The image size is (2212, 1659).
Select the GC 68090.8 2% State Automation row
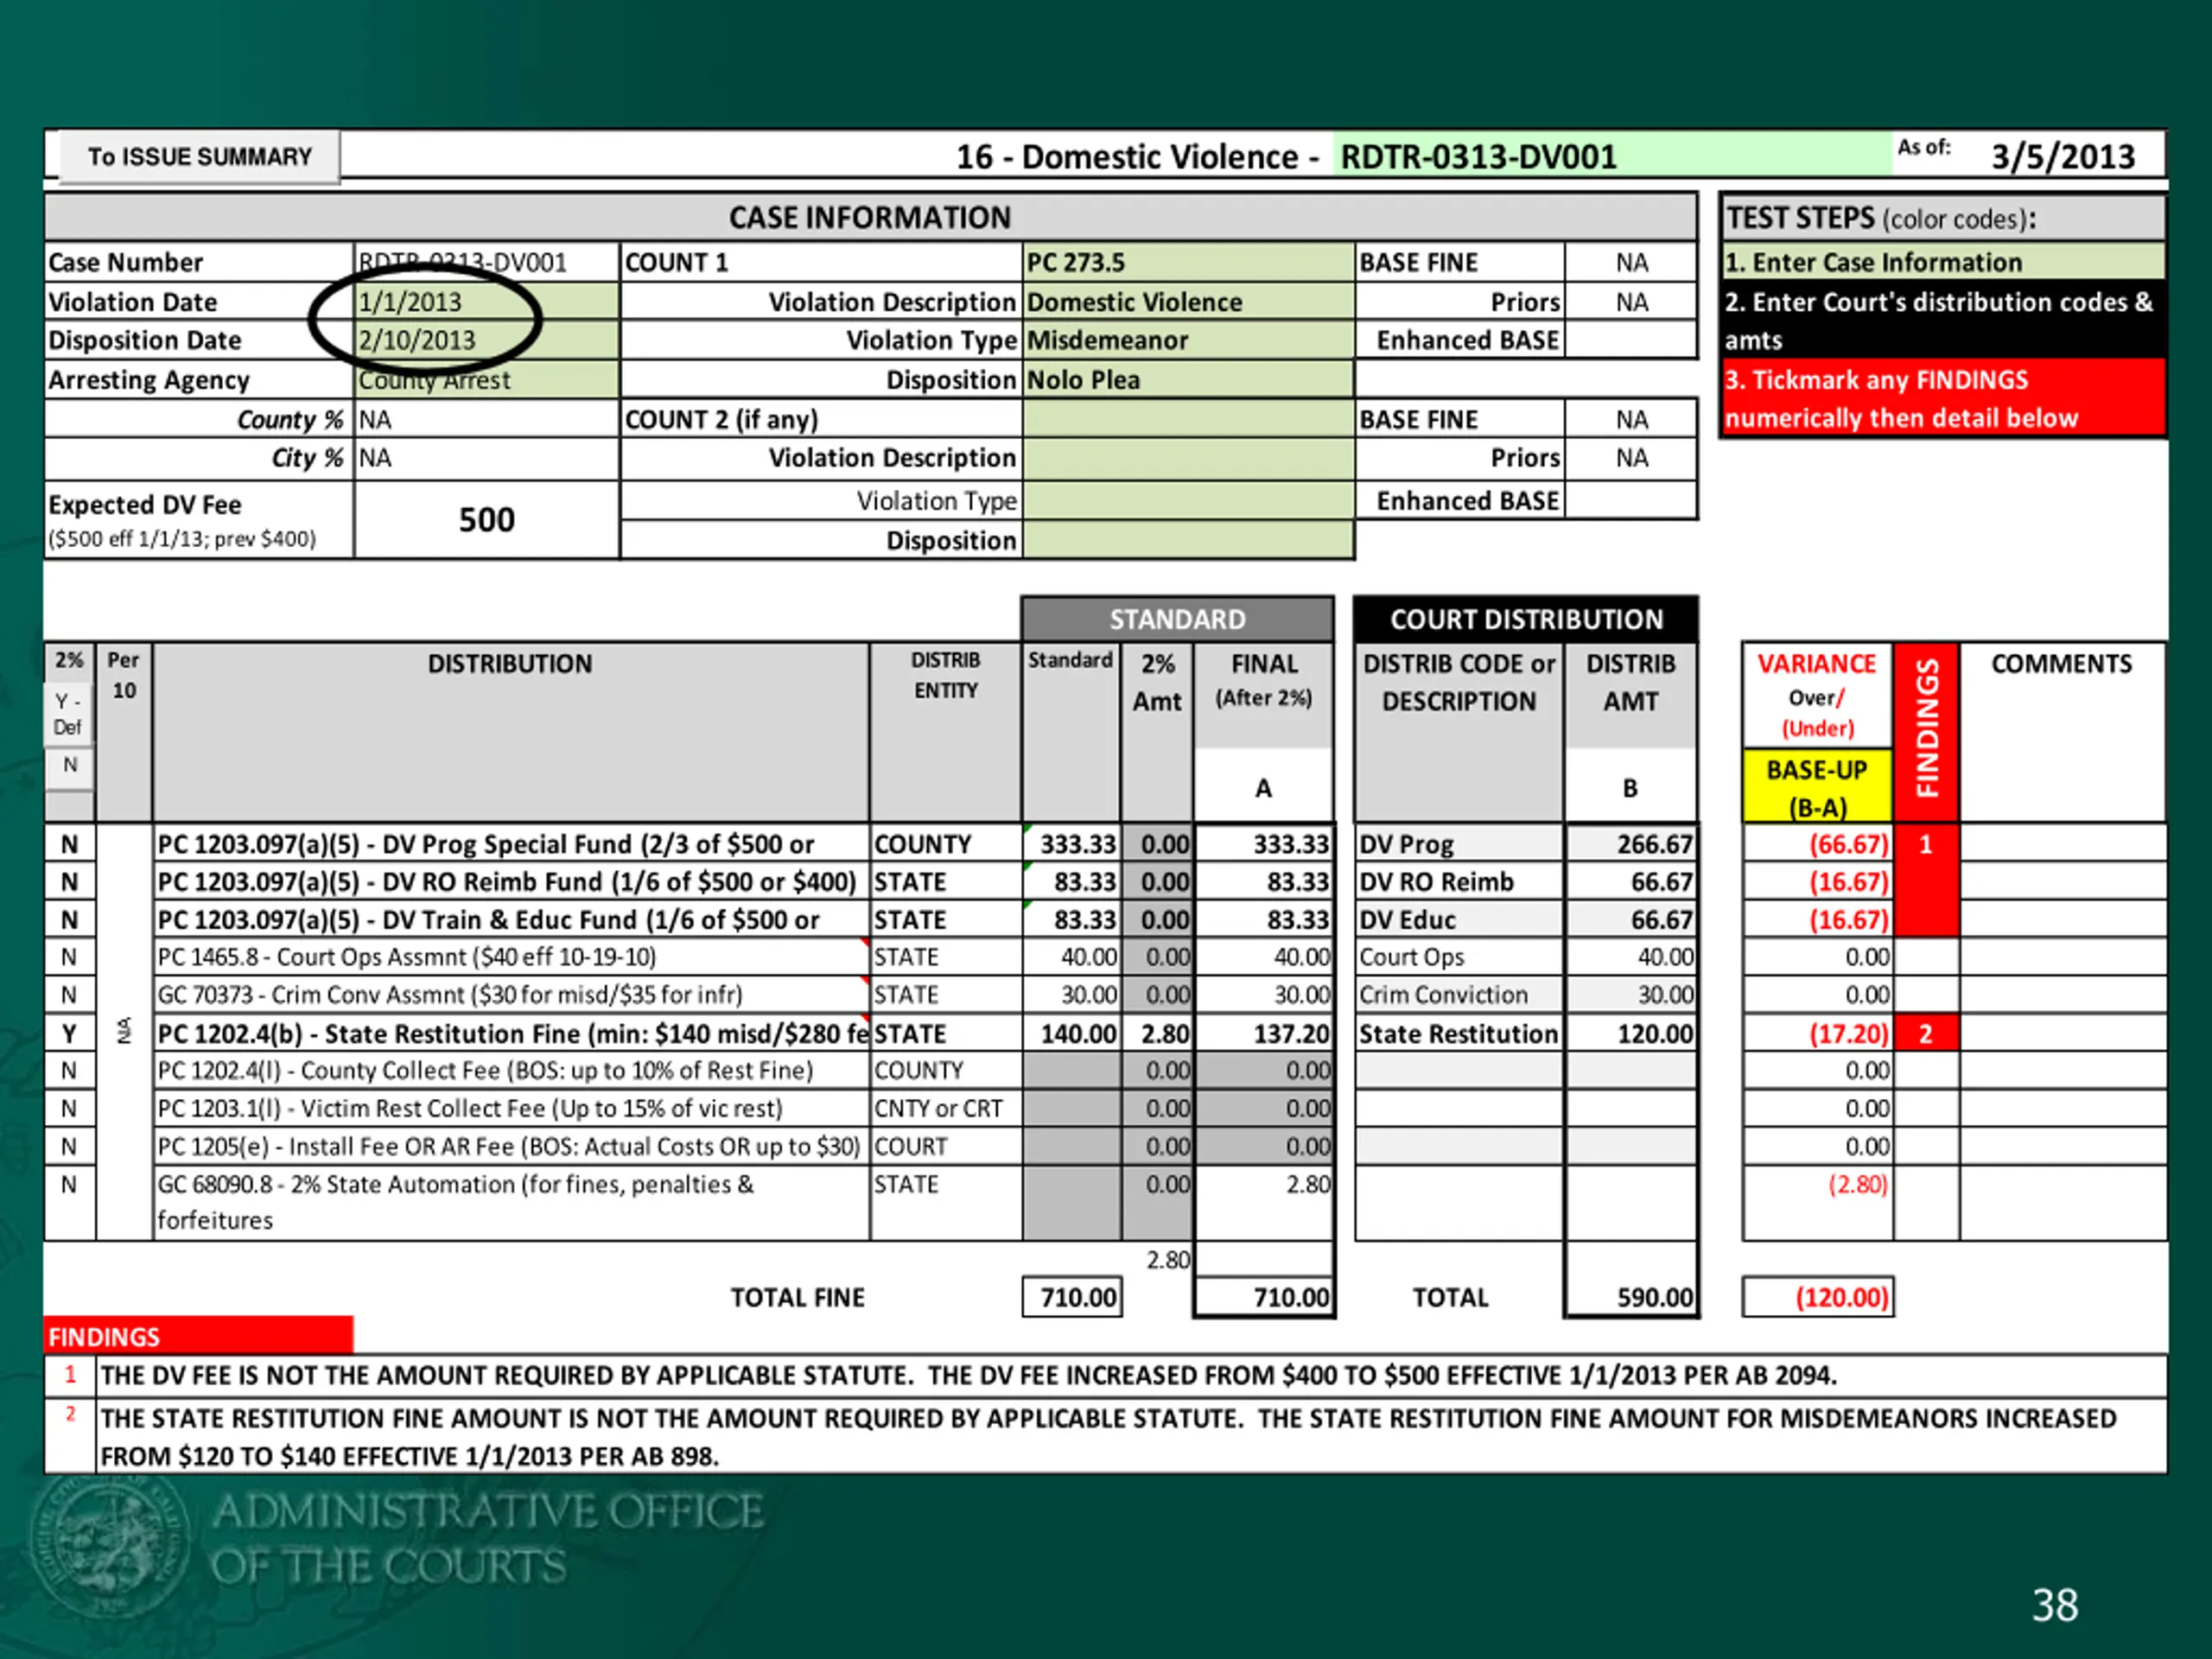(511, 1202)
